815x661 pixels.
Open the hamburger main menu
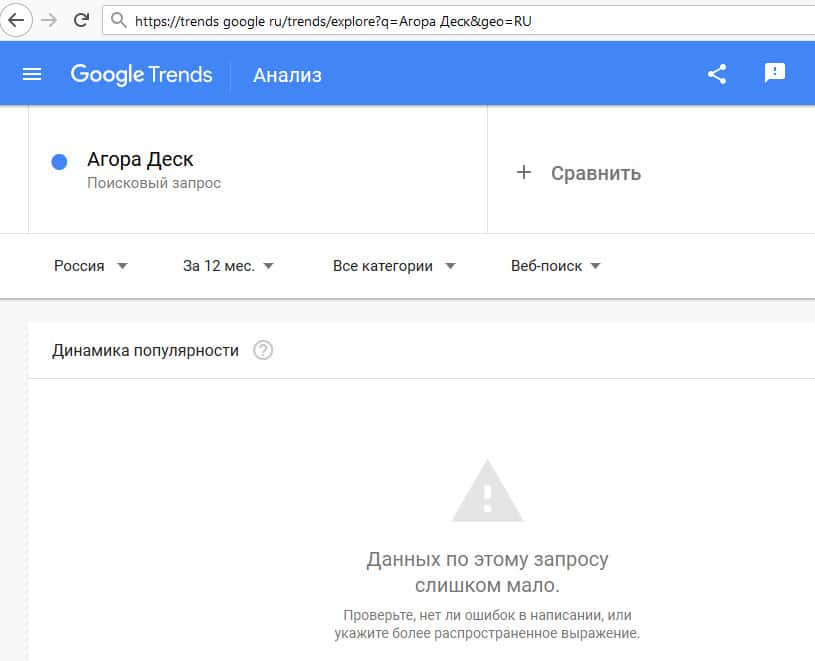(32, 74)
